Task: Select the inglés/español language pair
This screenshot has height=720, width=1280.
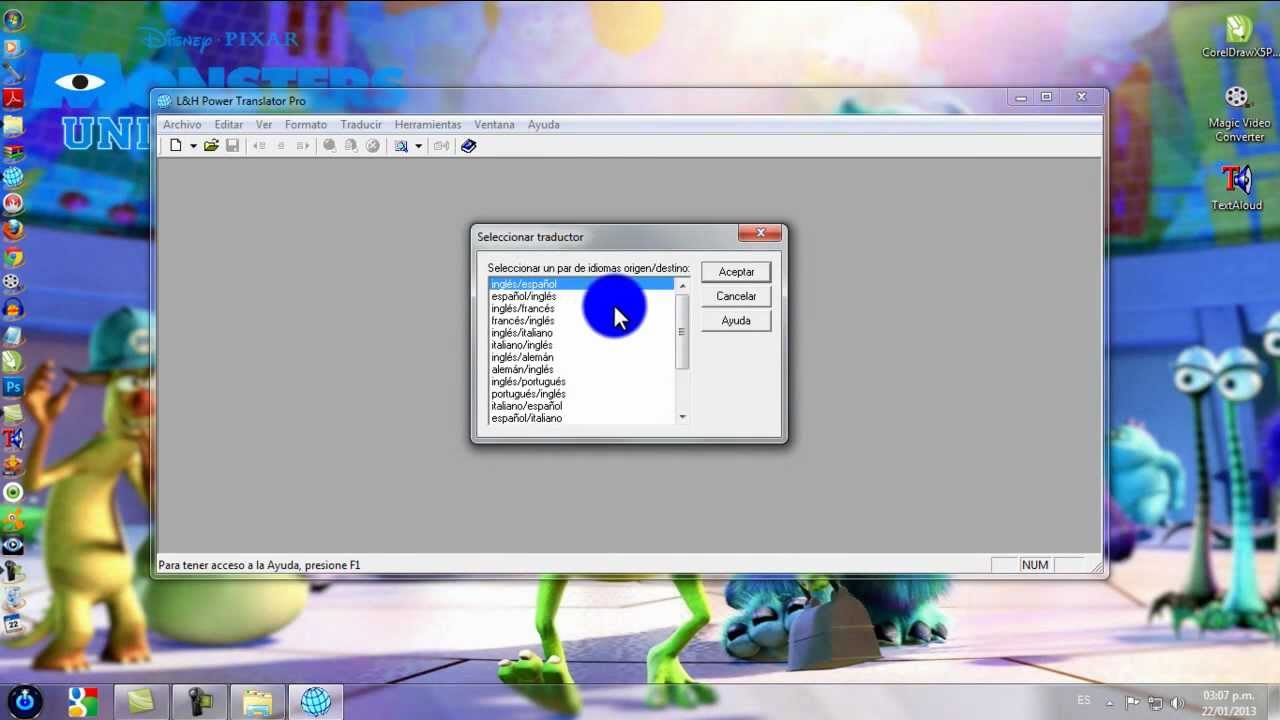Action: pyautogui.click(x=582, y=284)
